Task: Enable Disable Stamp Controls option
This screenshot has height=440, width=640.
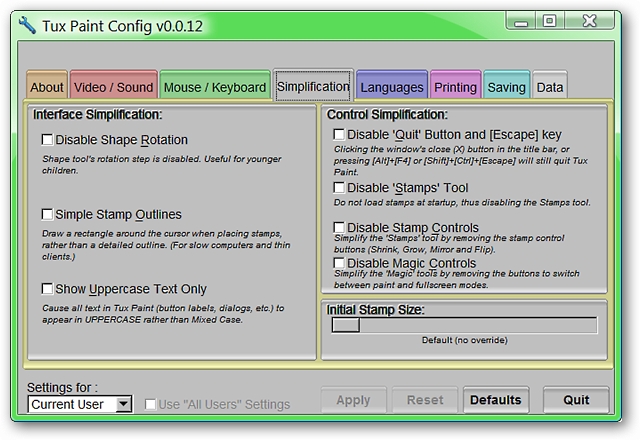Action: pyautogui.click(x=339, y=227)
